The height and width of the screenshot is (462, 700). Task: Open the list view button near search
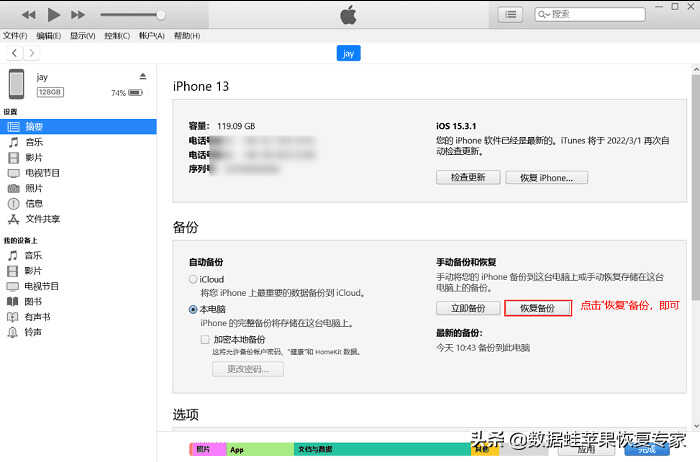pyautogui.click(x=511, y=14)
